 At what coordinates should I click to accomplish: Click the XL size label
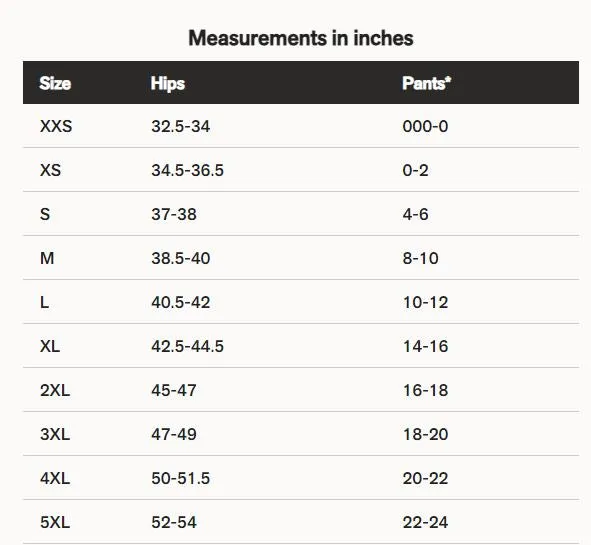[x=50, y=346]
